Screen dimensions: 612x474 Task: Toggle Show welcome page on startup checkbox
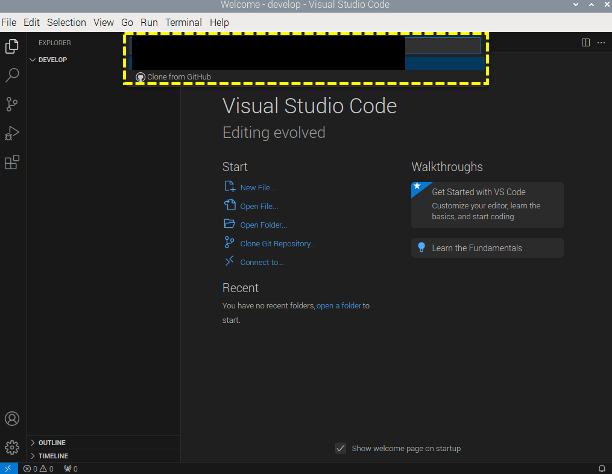coord(340,448)
